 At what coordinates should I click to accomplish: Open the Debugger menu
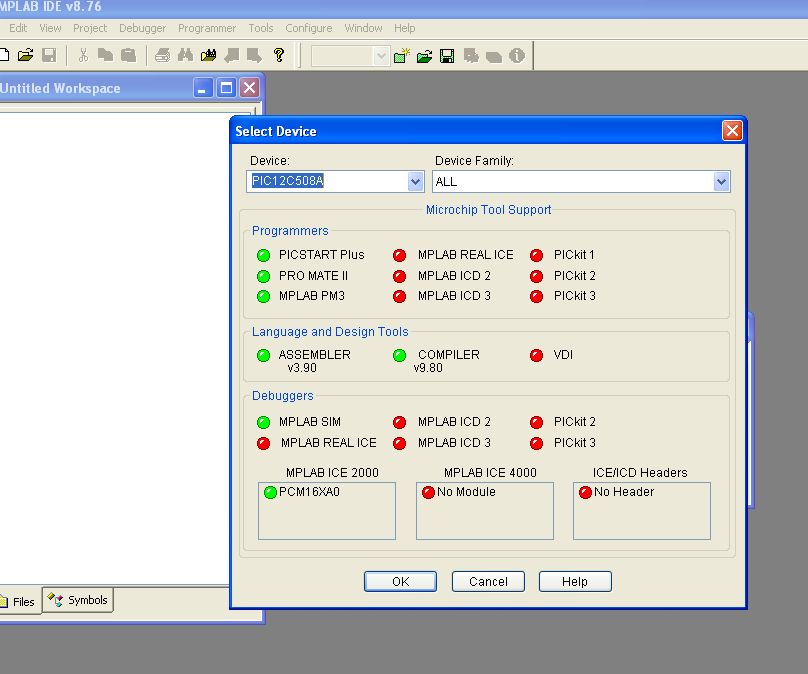click(x=142, y=28)
